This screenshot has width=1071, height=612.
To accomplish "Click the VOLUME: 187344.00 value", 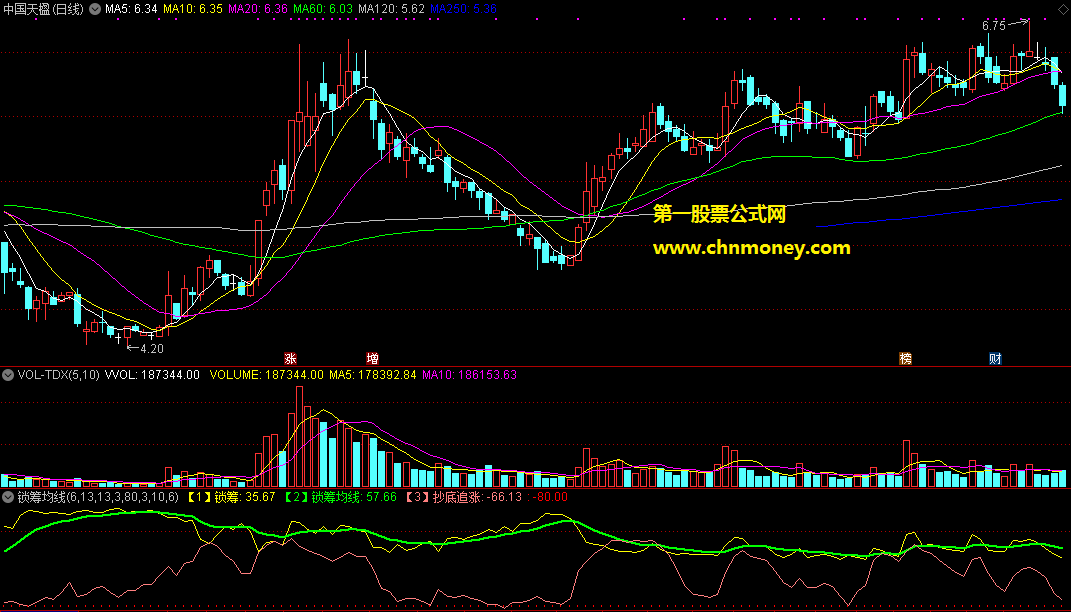I will [266, 375].
